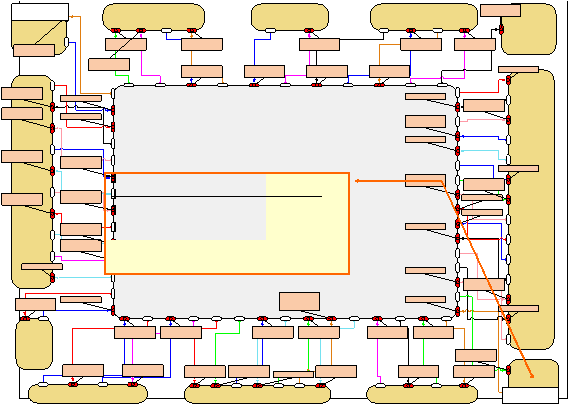The width and height of the screenshot is (569, 405).
Task: Click the thin narrow peach bar at bottom center
Action: [293, 374]
